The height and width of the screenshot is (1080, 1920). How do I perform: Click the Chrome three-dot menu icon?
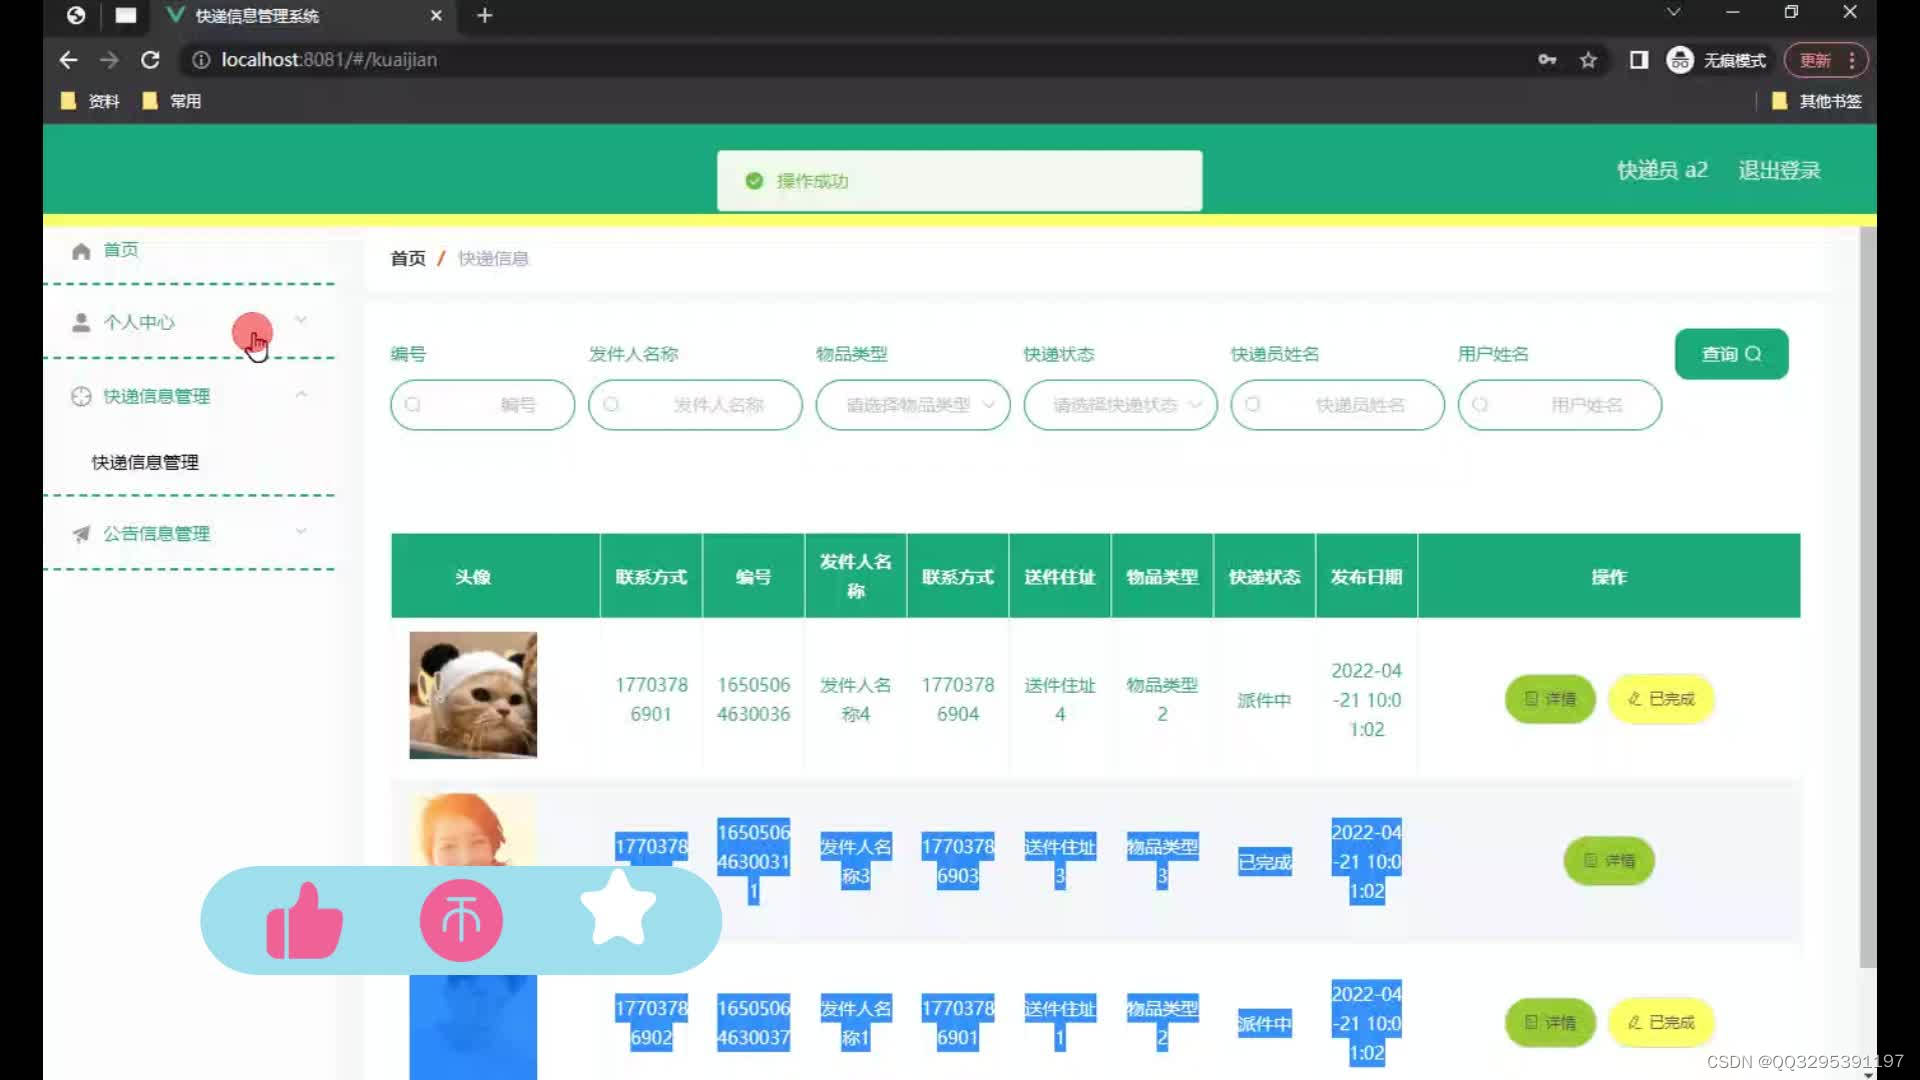click(x=1852, y=60)
